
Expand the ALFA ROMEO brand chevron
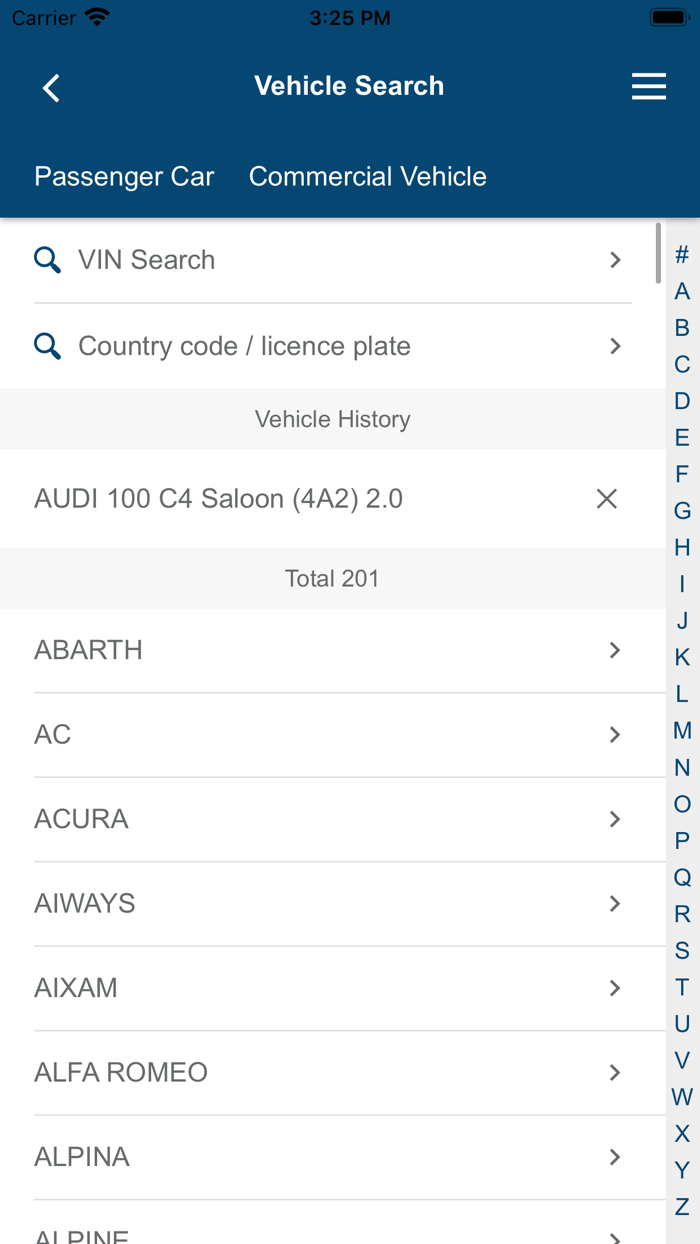coord(615,1072)
